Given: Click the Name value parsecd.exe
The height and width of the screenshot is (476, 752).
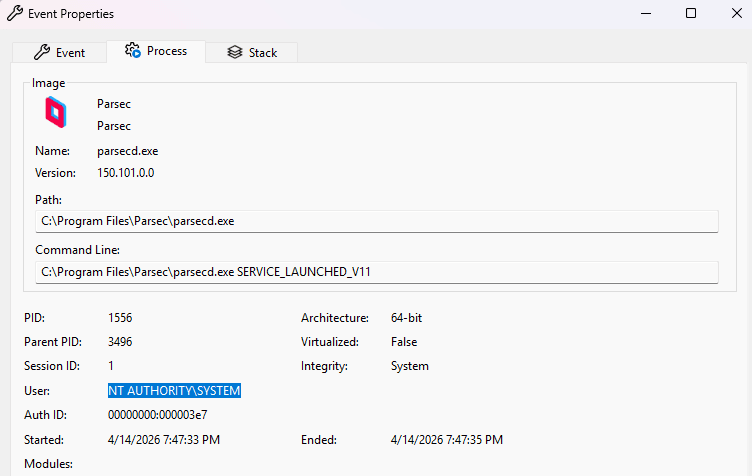Looking at the screenshot, I should (x=128, y=151).
